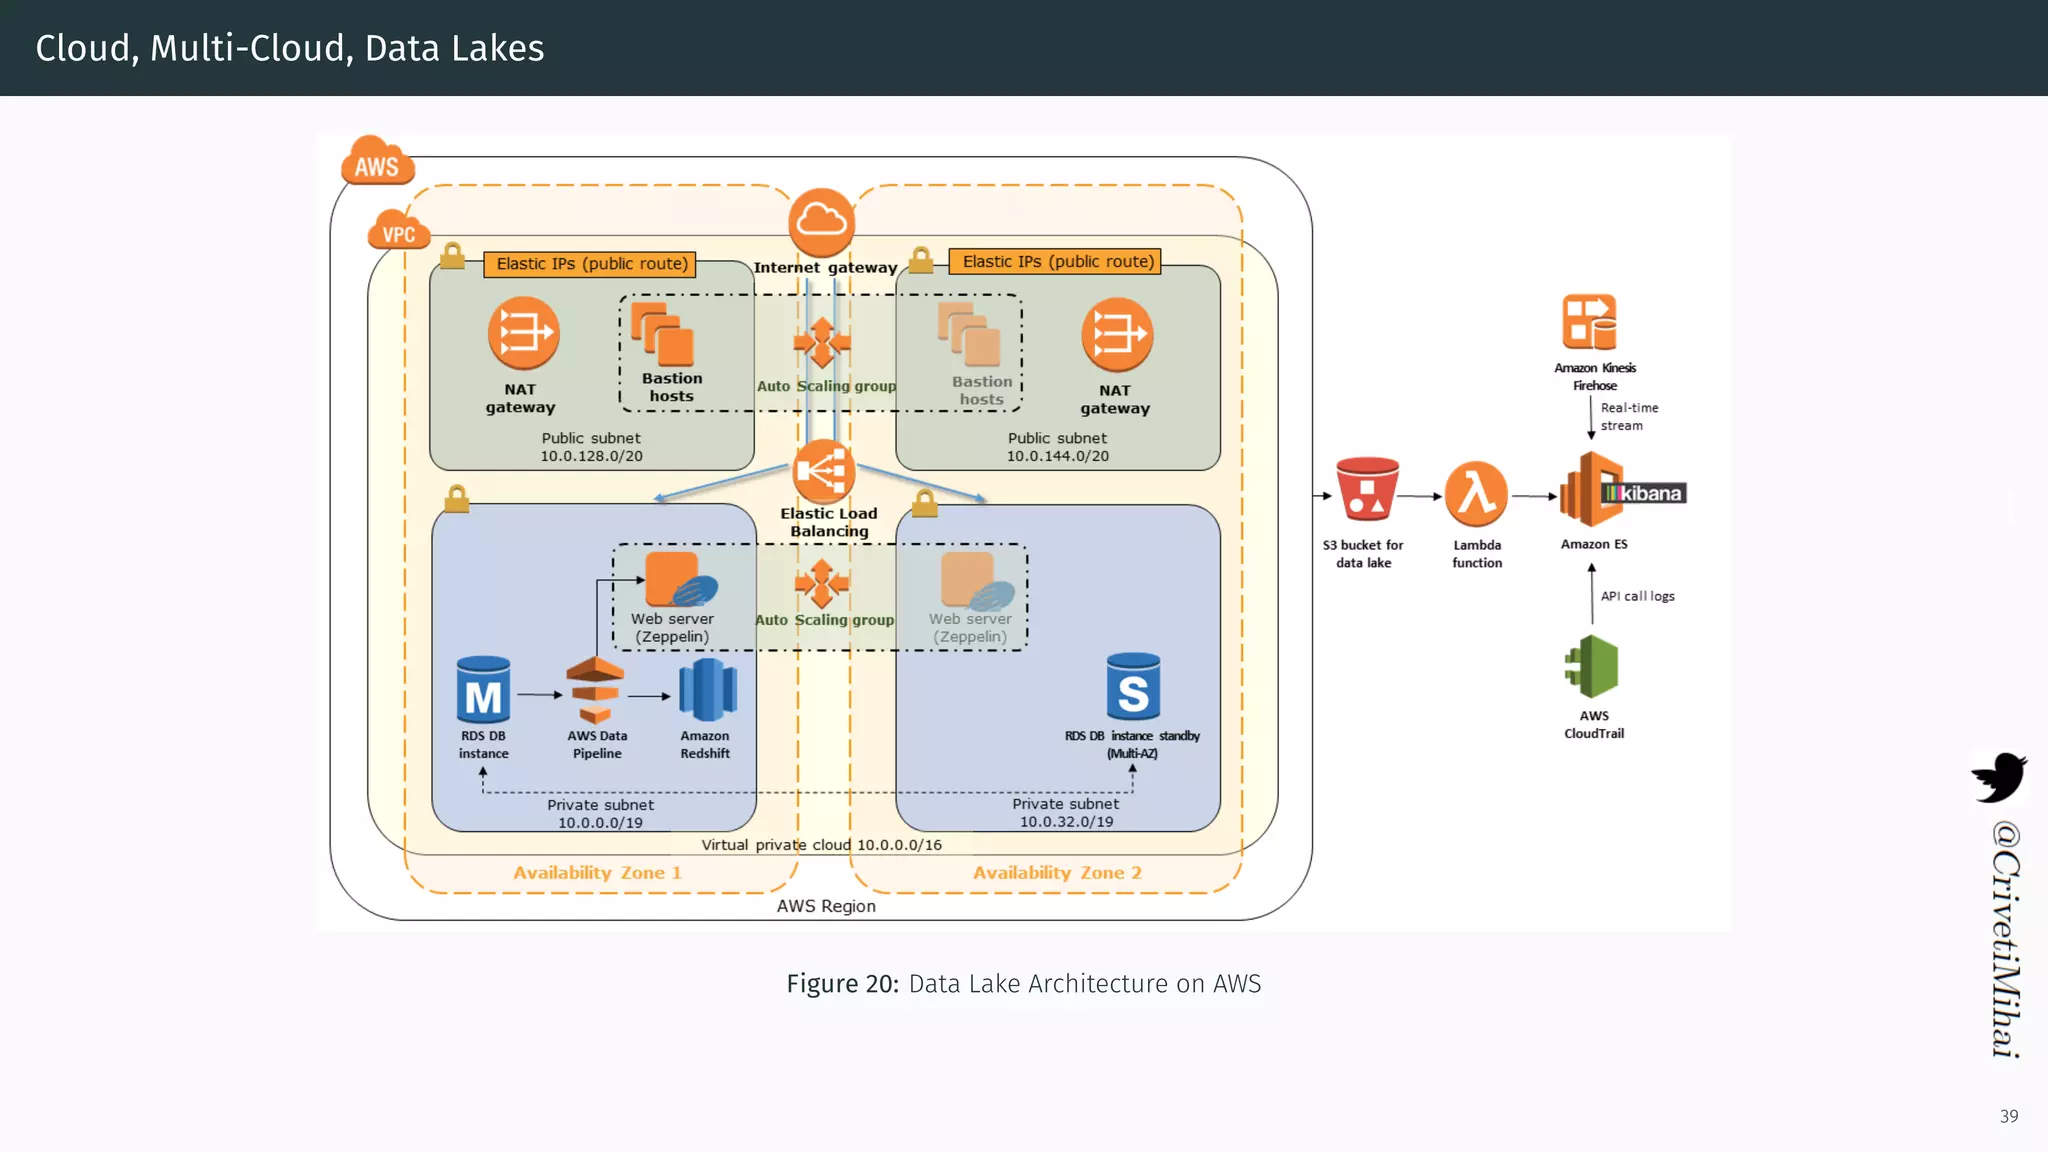This screenshot has width=2048, height=1152.
Task: Click the orange AWS cloud badge
Action: (x=377, y=162)
